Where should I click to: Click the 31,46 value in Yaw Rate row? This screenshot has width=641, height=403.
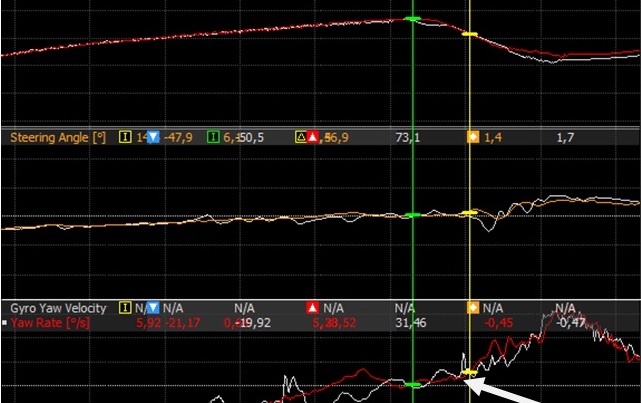click(x=410, y=322)
